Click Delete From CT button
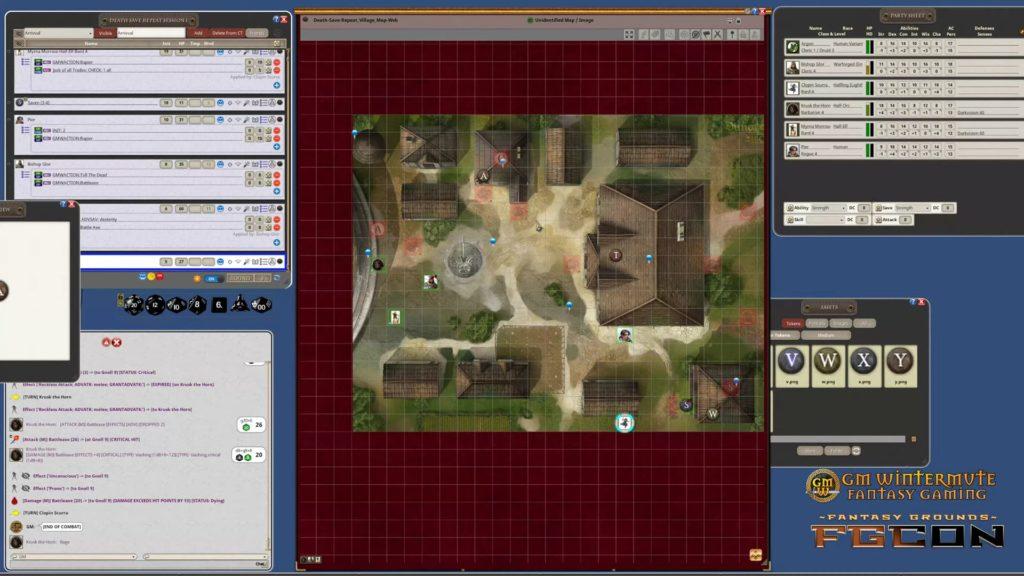Viewport: 1024px width, 576px height. tap(227, 33)
